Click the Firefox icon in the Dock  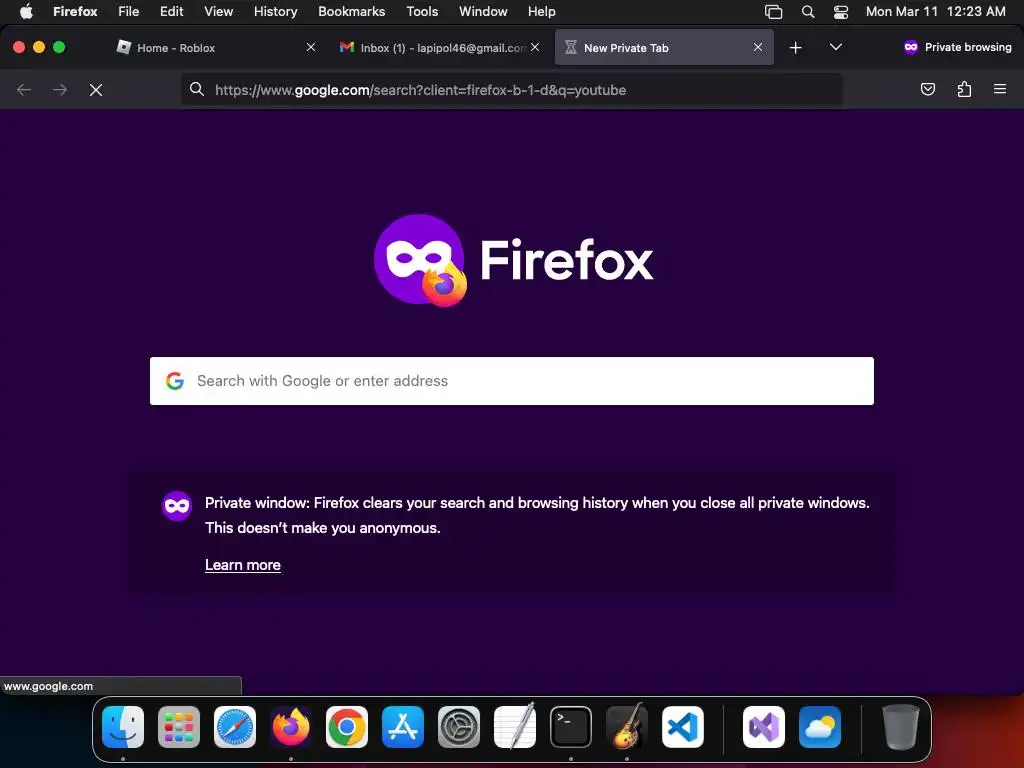pyautogui.click(x=291, y=727)
